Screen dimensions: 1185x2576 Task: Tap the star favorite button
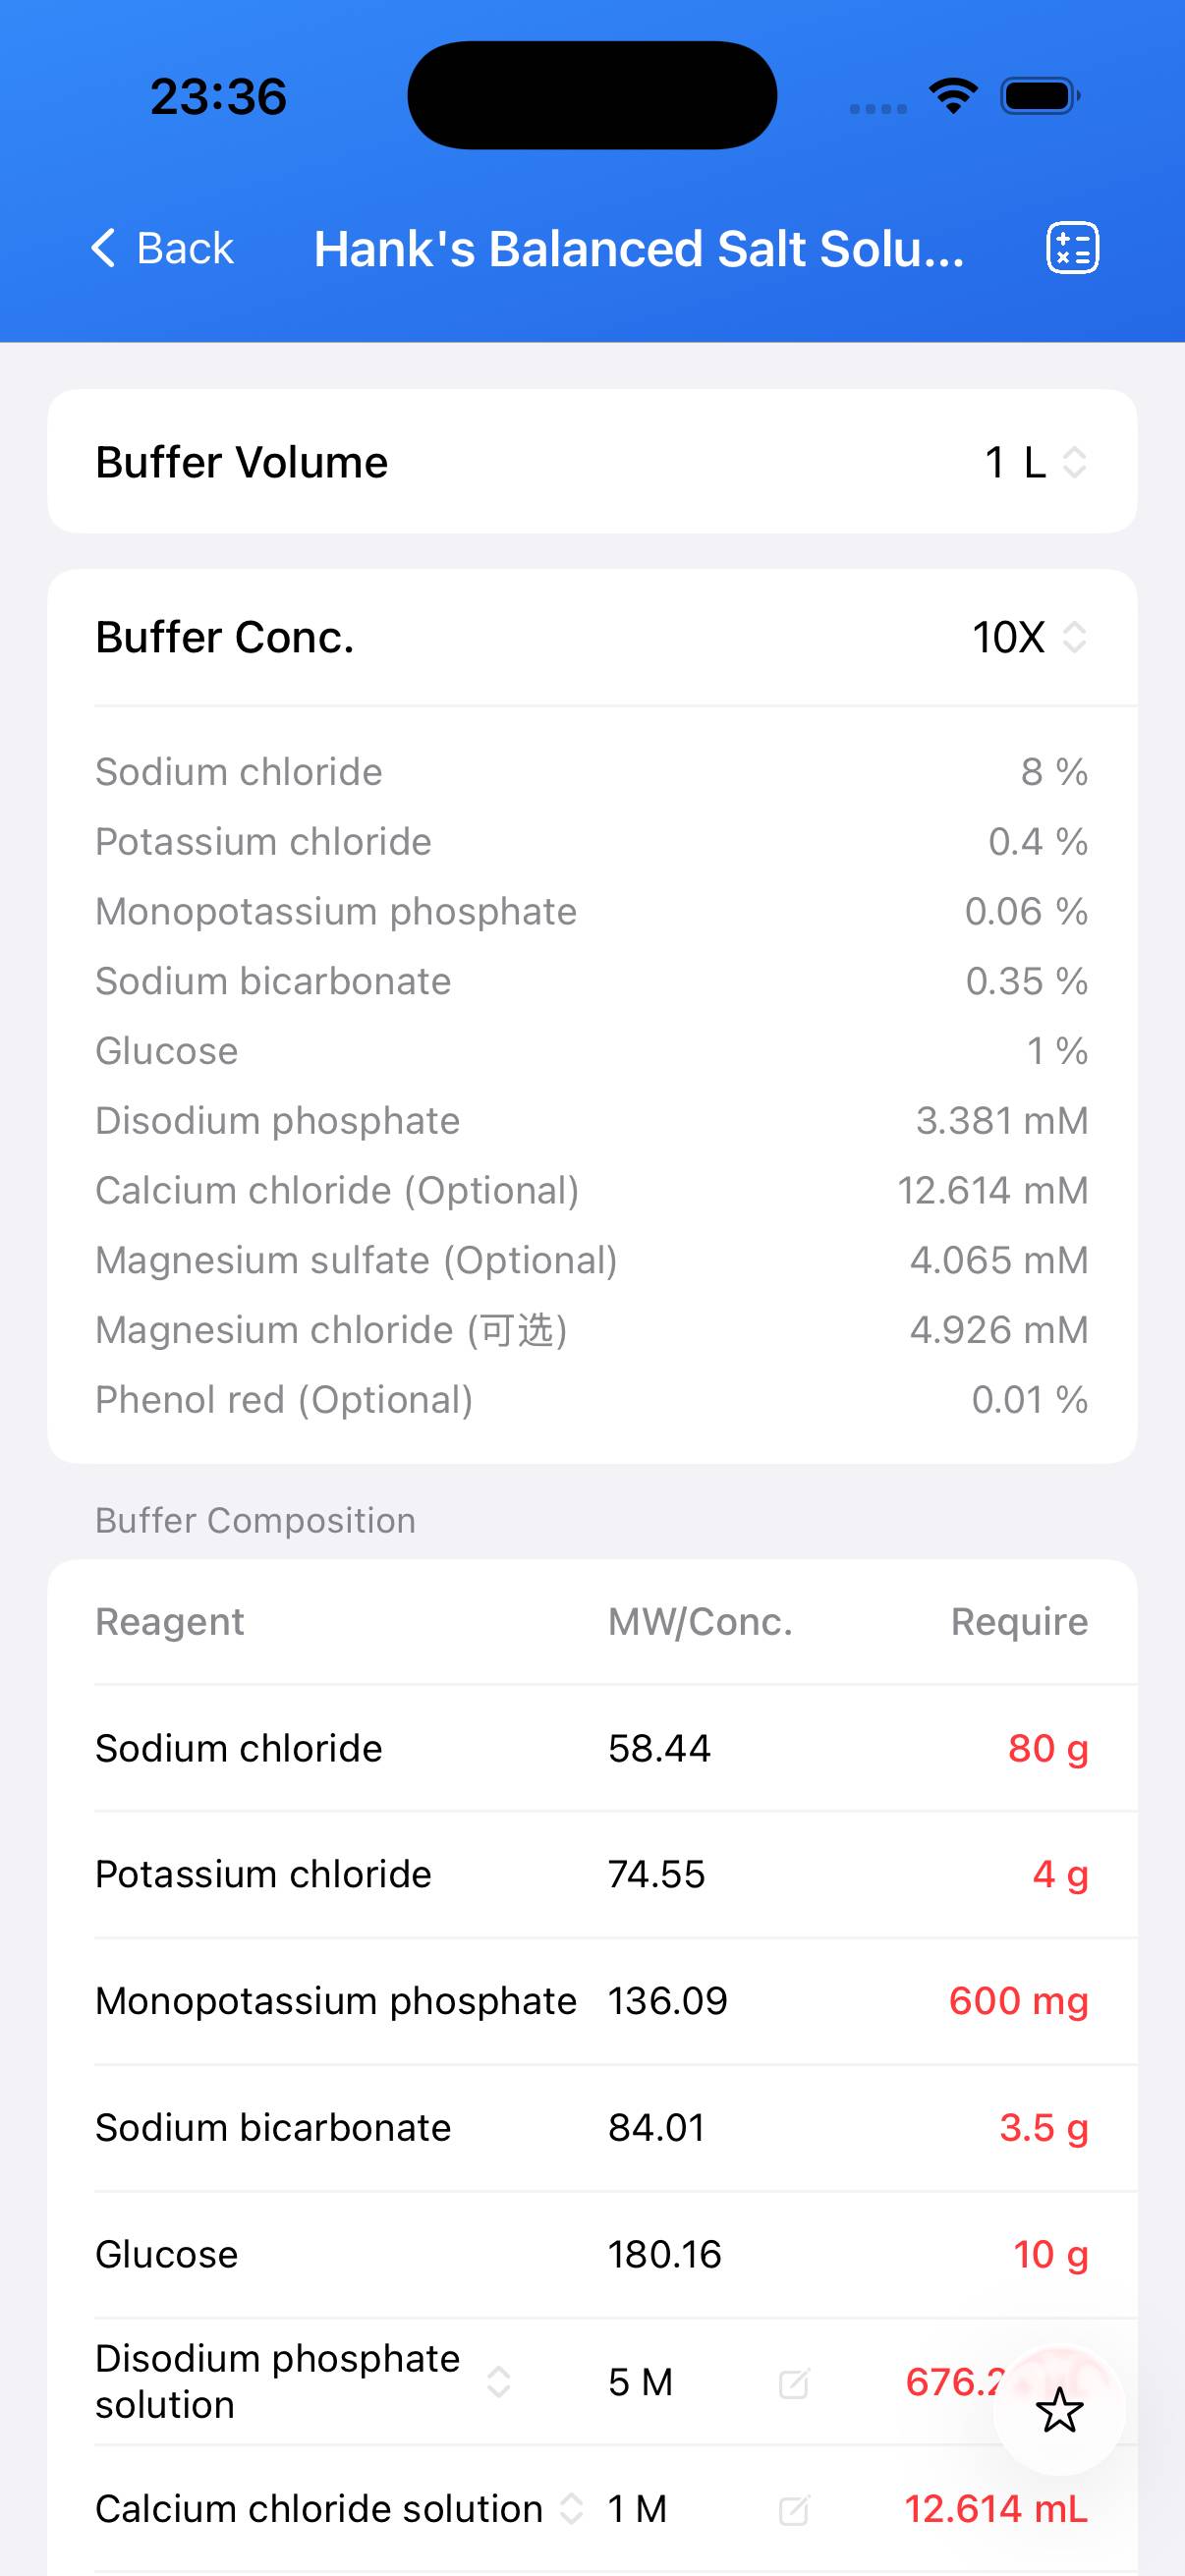click(x=1059, y=2410)
